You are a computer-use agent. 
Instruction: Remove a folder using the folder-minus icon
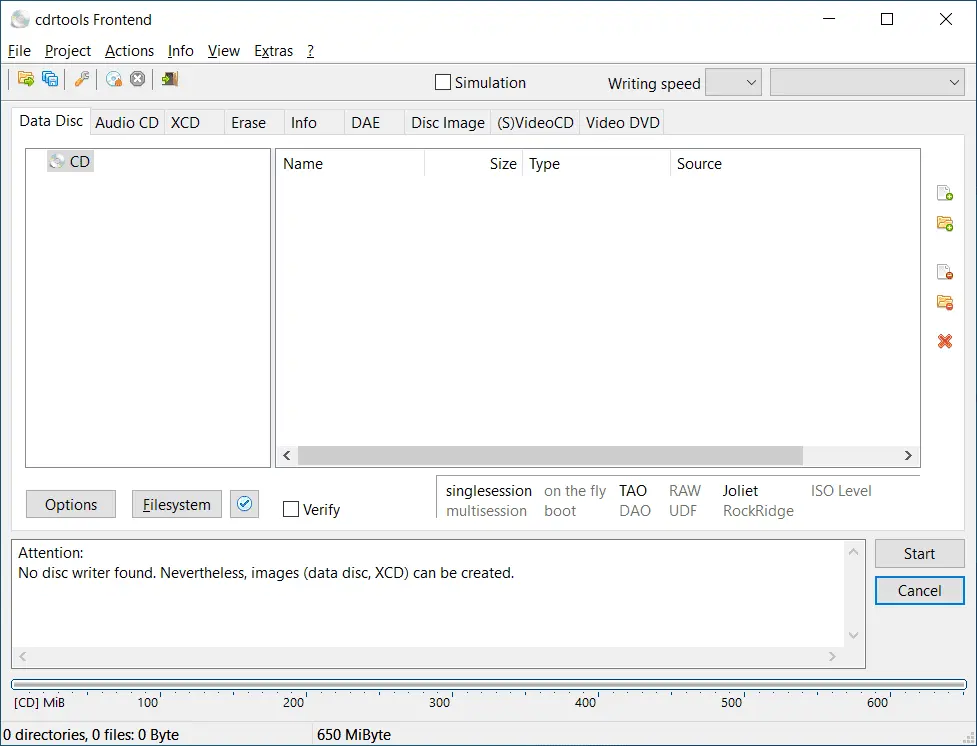click(x=944, y=302)
